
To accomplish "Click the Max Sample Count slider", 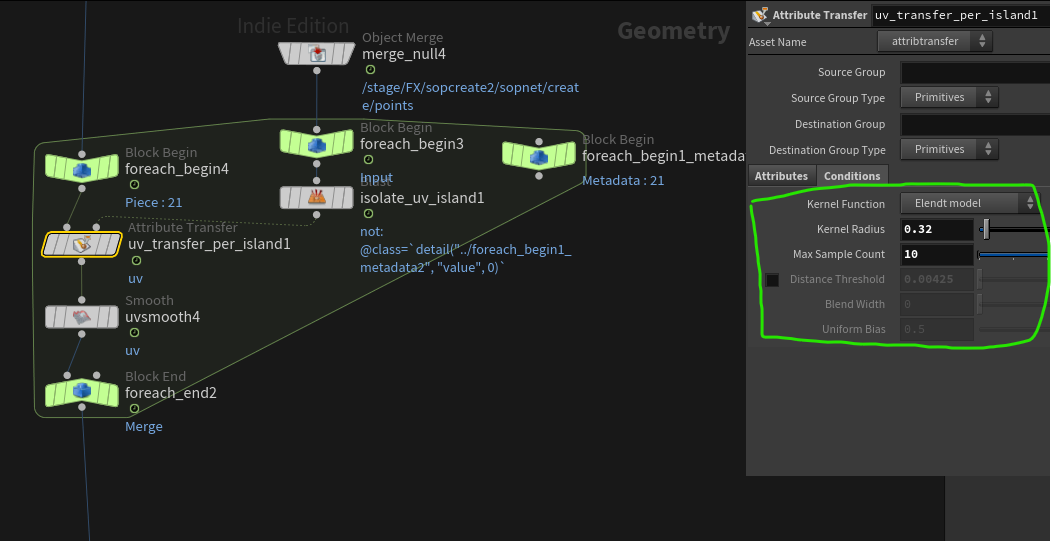I will click(x=1012, y=255).
